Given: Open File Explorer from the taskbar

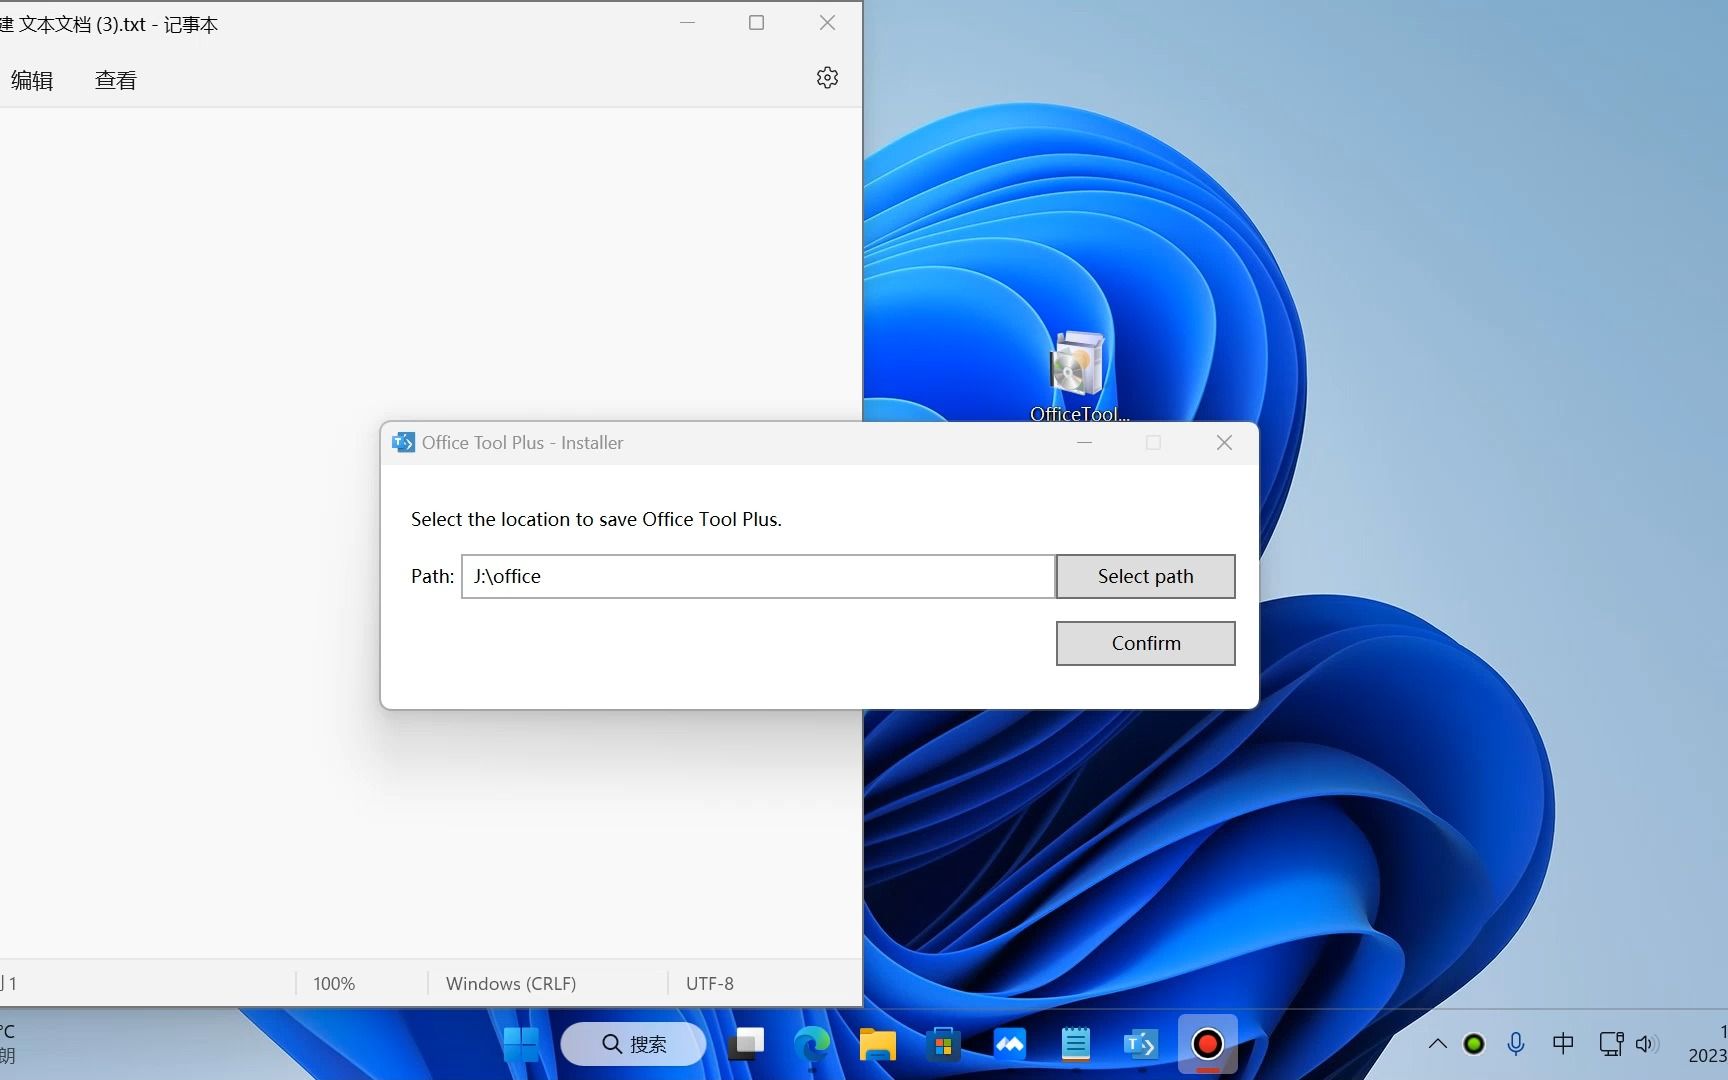Looking at the screenshot, I should 878,1045.
